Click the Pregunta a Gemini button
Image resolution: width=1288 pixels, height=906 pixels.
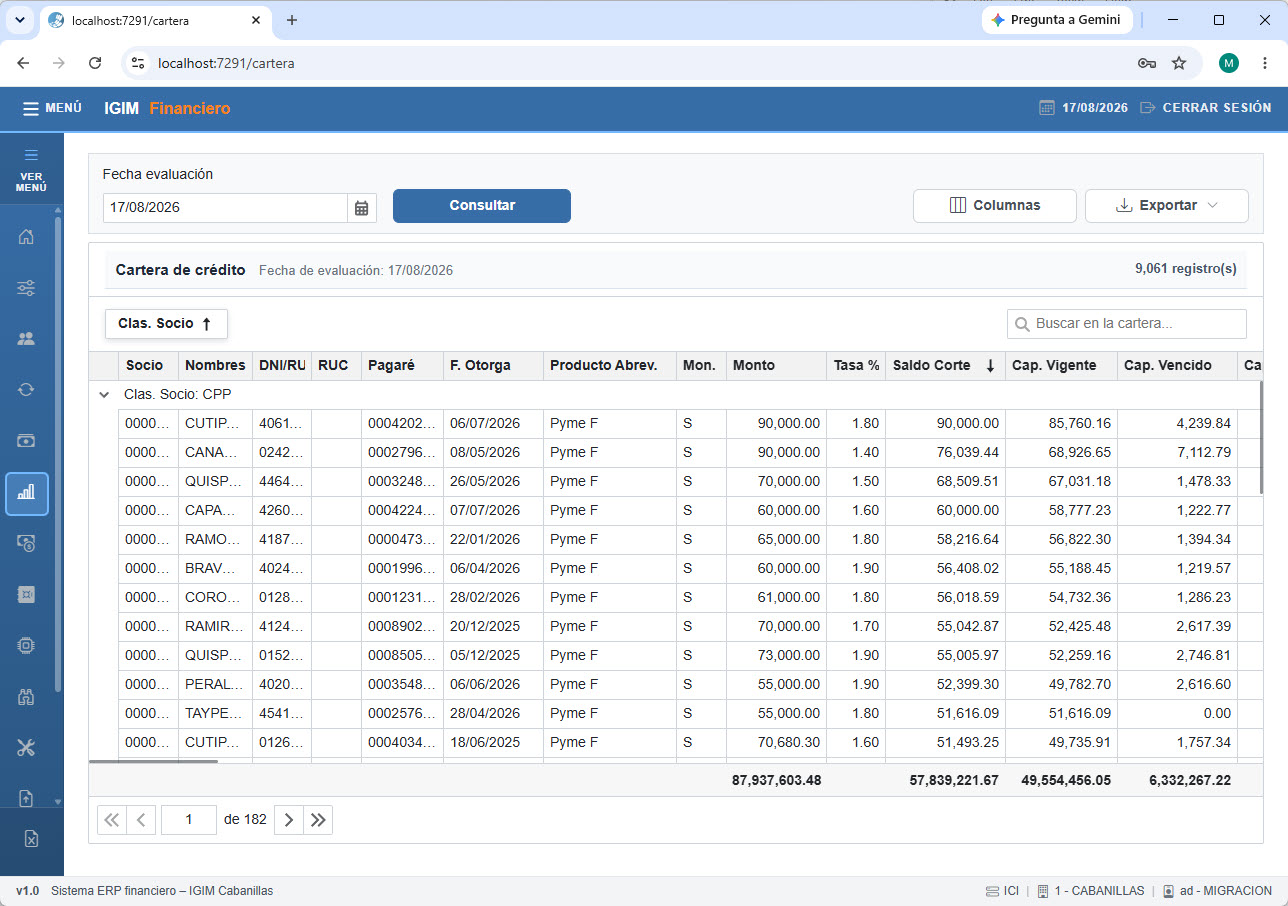point(1056,20)
